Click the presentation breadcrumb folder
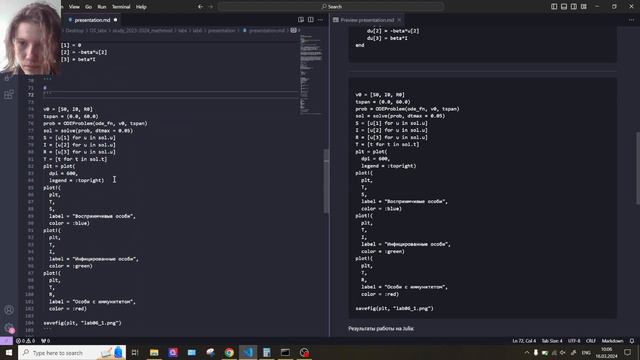 pos(222,31)
